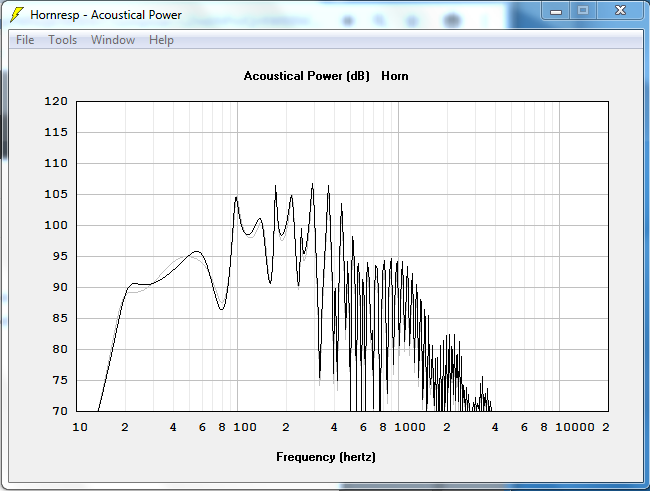Click the Frequency (hertz) axis label
Image resolution: width=650 pixels, height=491 pixels.
pos(326,457)
